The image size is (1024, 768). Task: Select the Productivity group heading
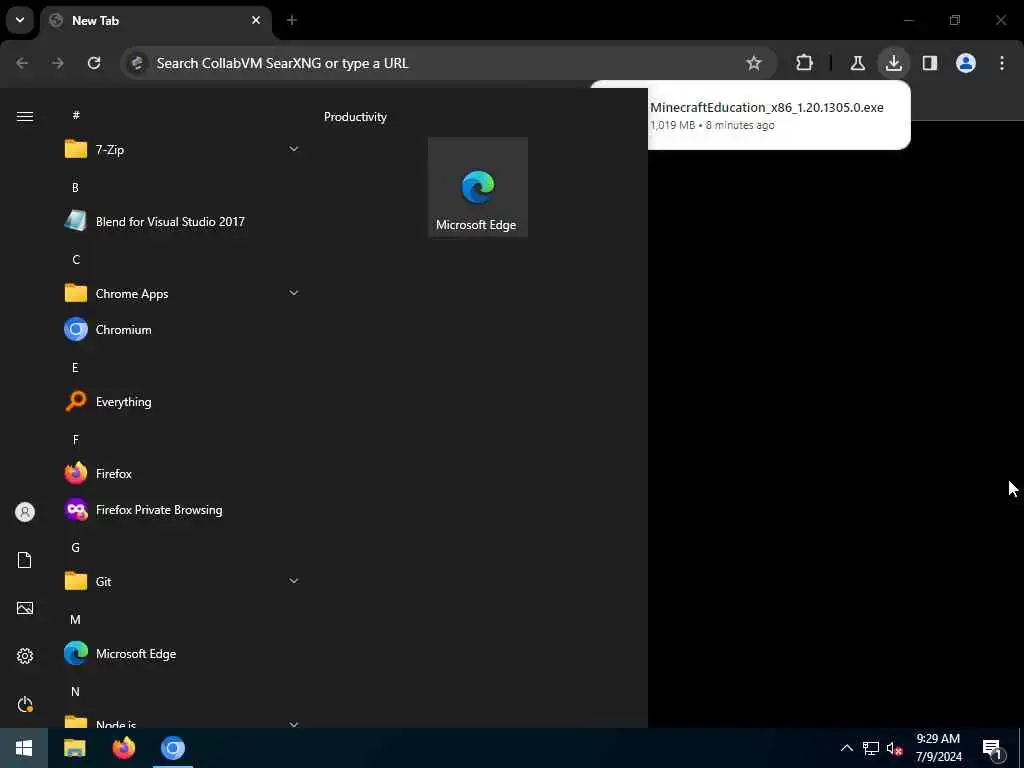point(355,117)
